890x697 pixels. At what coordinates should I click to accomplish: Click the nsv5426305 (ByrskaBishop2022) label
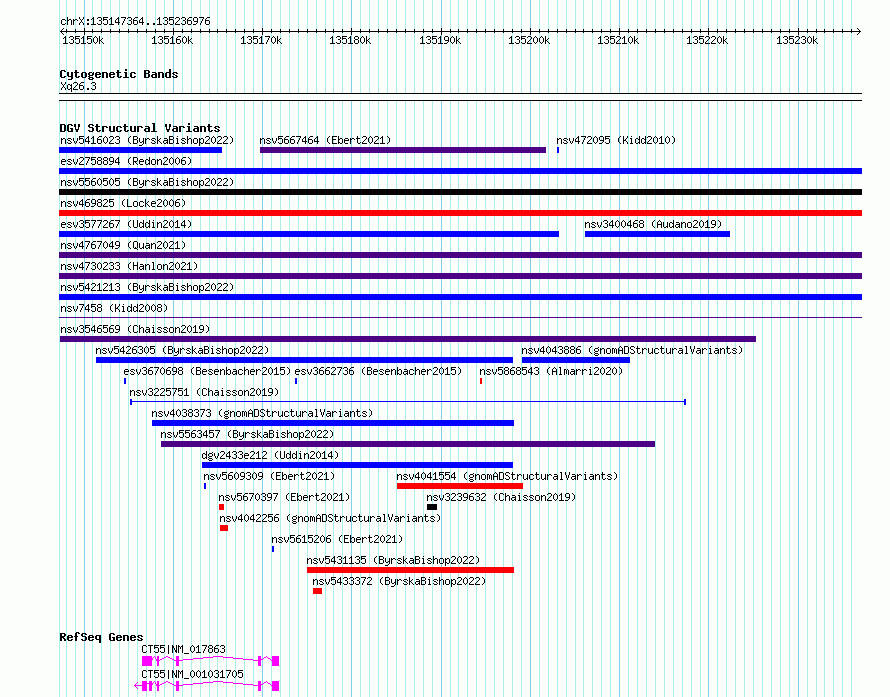182,350
